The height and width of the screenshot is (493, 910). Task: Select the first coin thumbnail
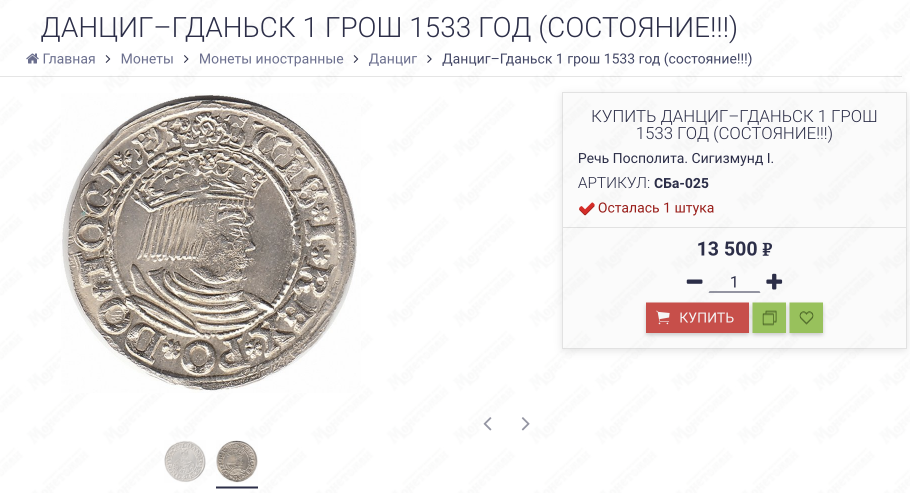click(185, 462)
